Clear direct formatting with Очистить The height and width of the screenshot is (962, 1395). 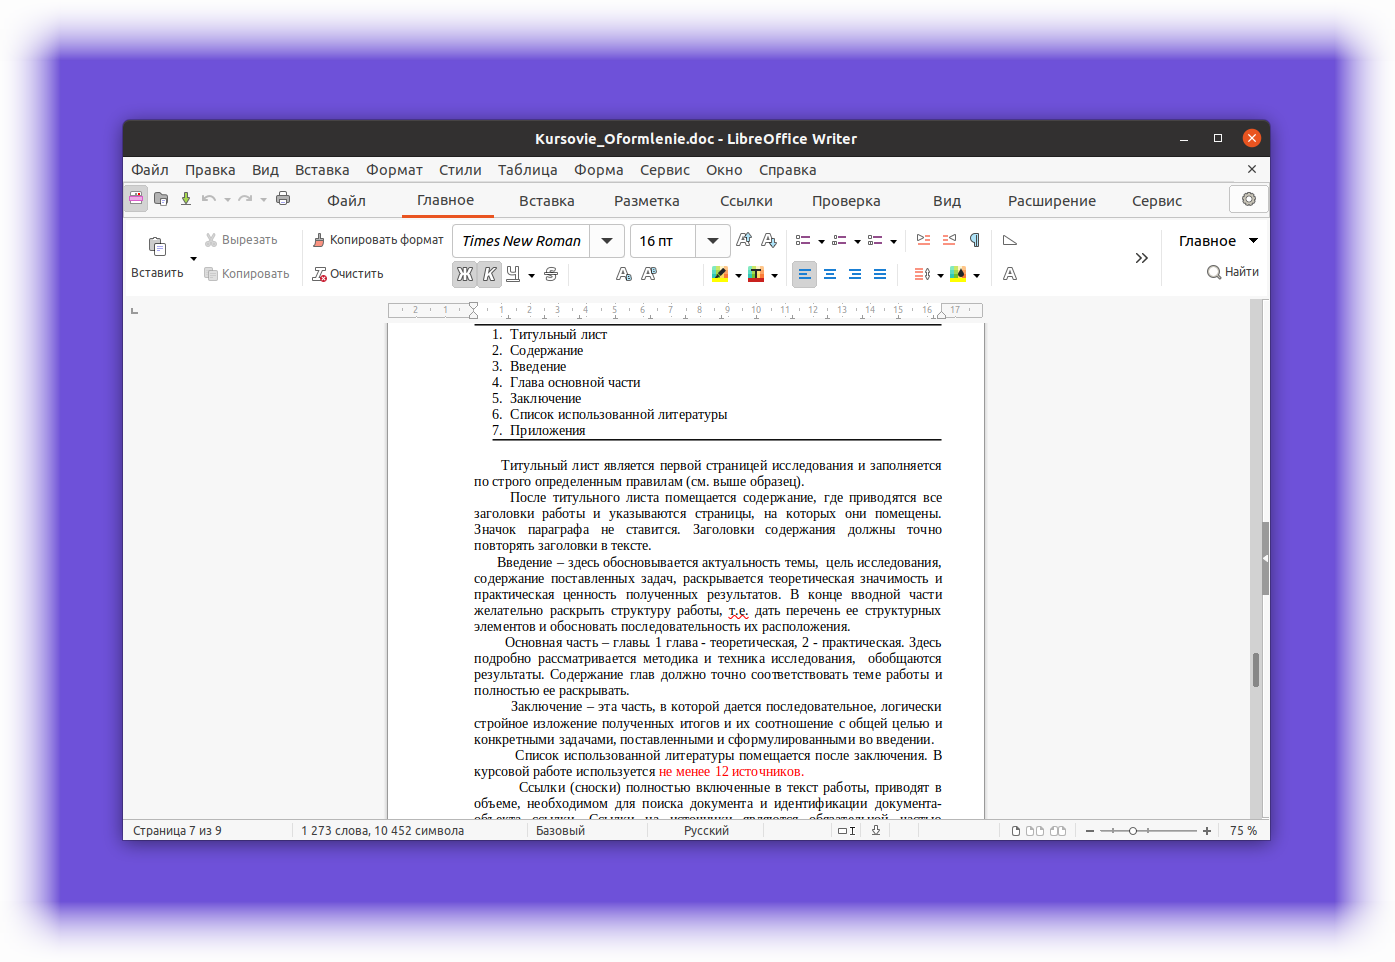(348, 274)
